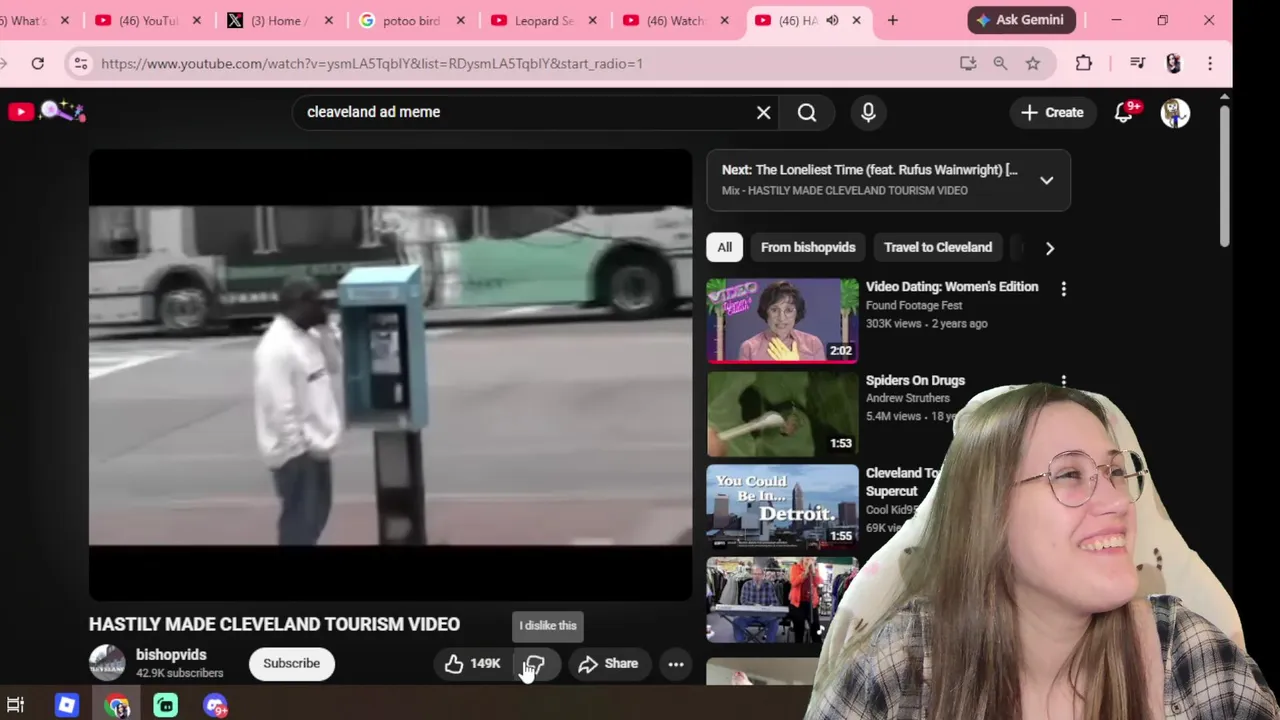This screenshot has width=1280, height=720.
Task: Open the YouTube account avatar menu
Action: [1175, 113]
